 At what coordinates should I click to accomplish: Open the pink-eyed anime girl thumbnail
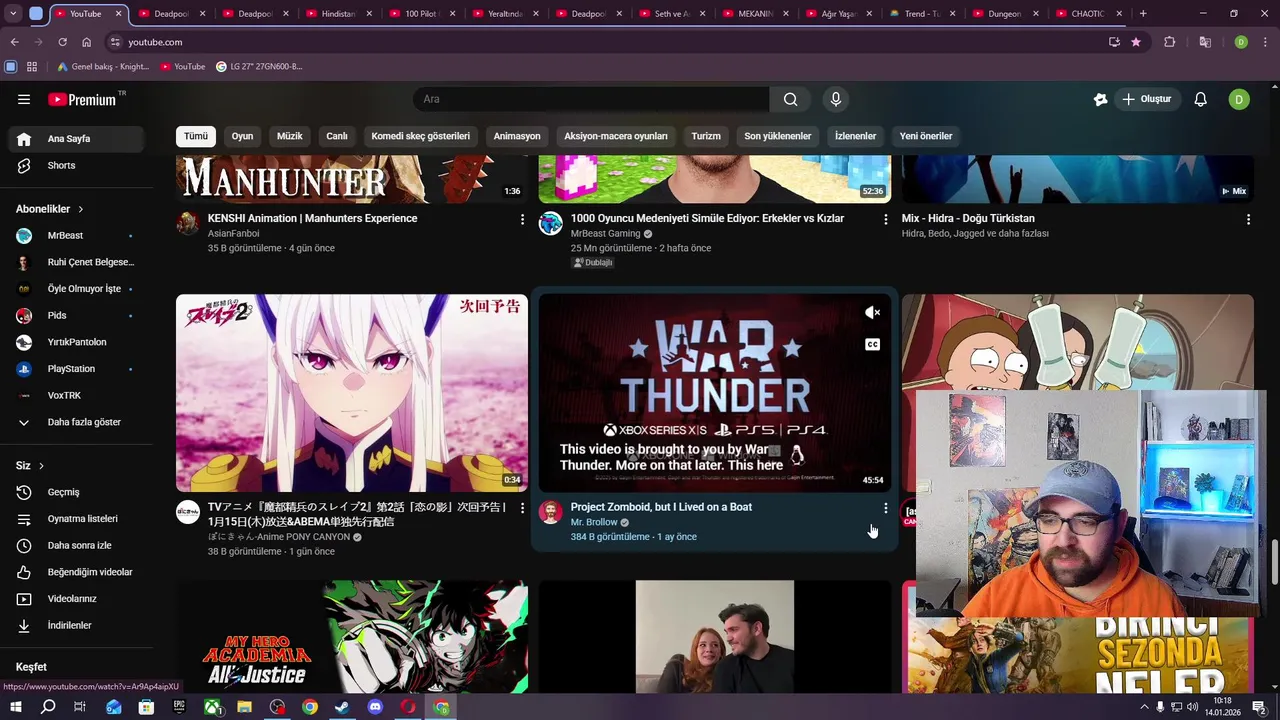coord(352,393)
